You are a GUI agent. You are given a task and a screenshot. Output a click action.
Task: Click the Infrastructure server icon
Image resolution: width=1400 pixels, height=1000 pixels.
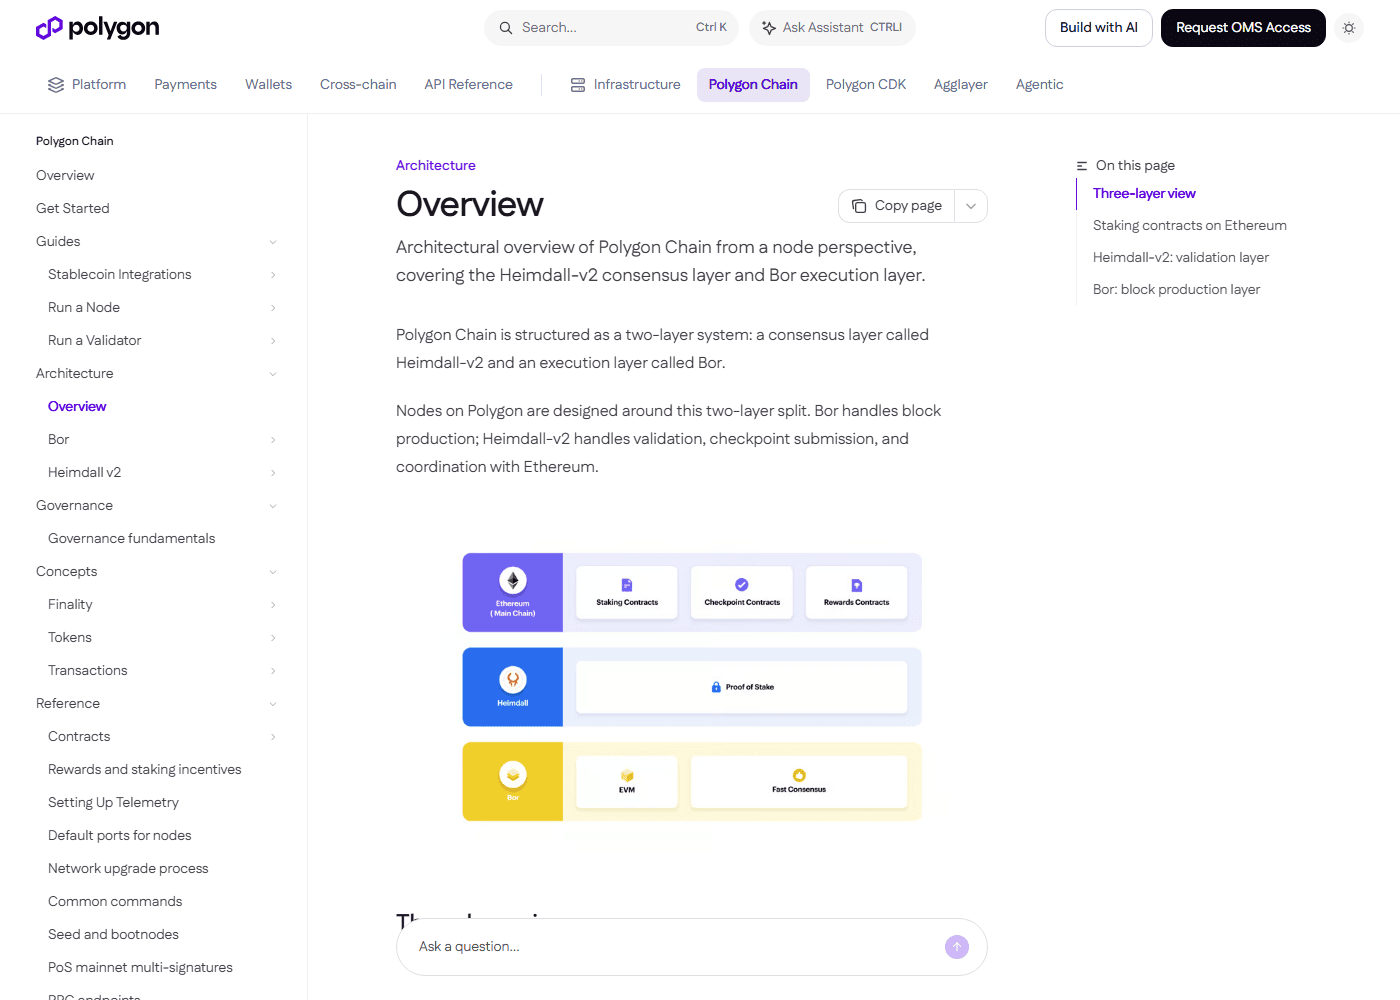coord(578,85)
